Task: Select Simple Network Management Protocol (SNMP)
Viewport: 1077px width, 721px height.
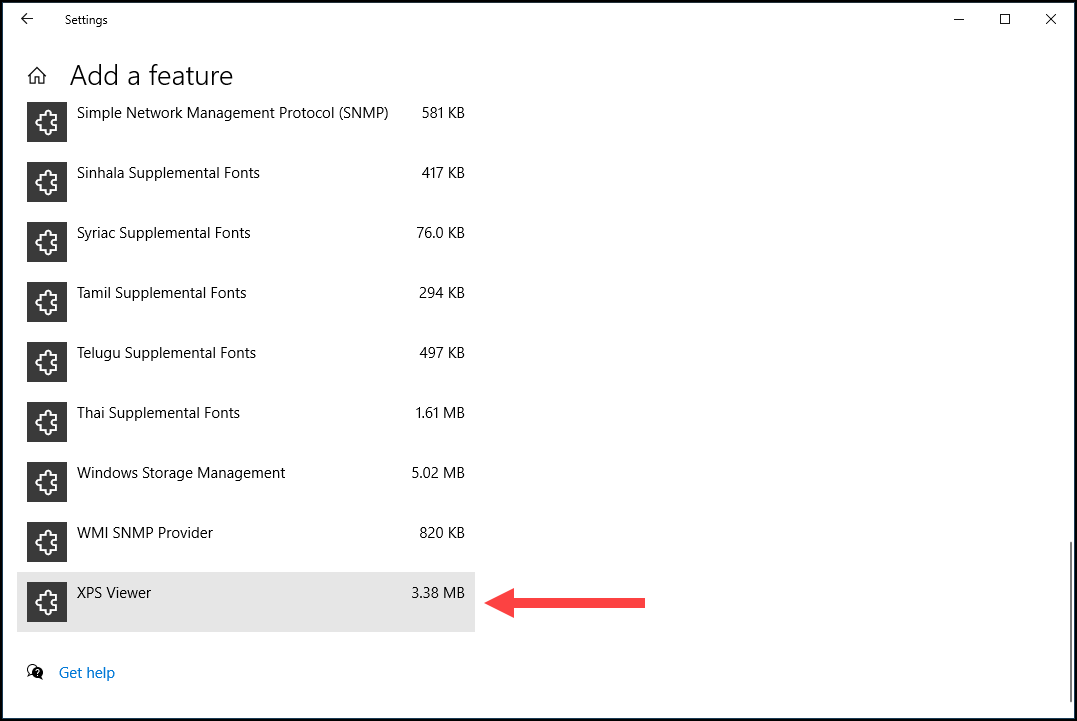Action: pos(232,113)
